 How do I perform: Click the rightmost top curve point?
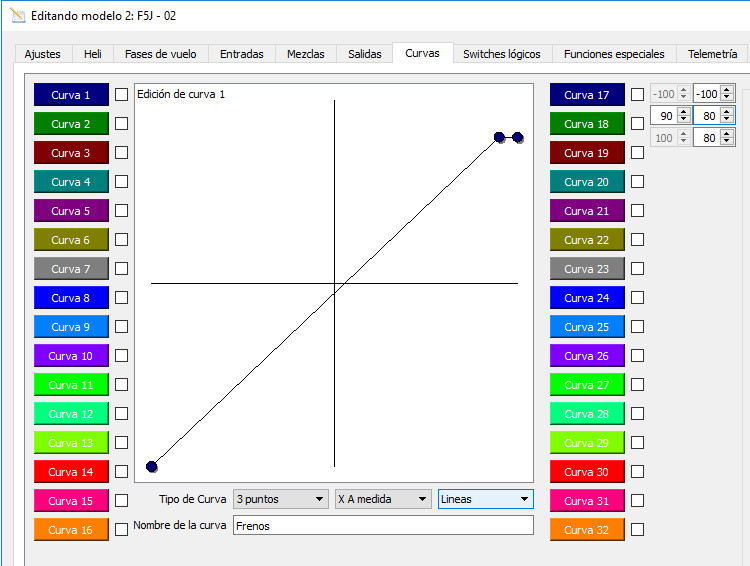[518, 137]
